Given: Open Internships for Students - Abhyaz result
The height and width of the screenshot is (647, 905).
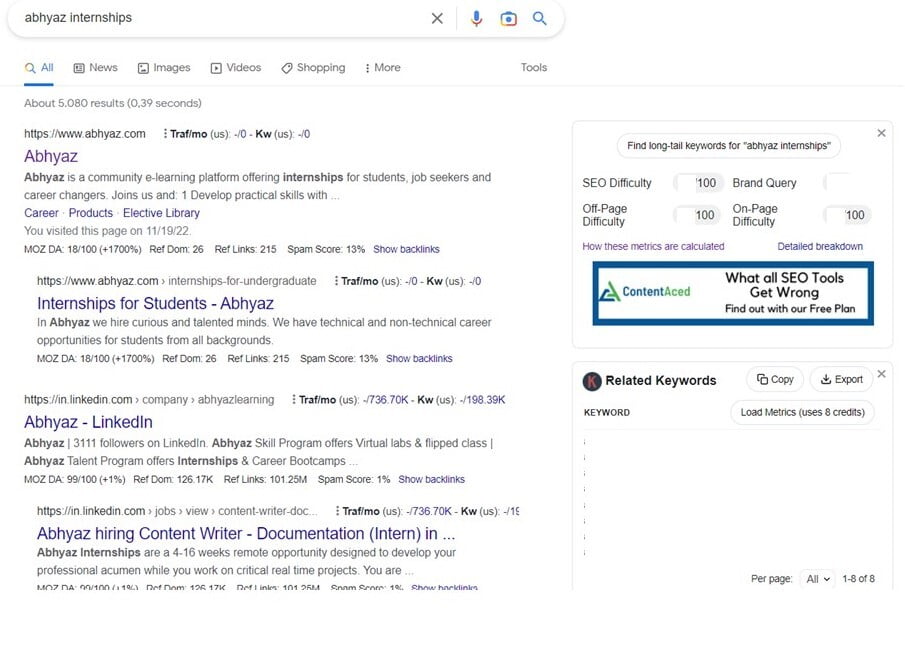Looking at the screenshot, I should point(155,304).
